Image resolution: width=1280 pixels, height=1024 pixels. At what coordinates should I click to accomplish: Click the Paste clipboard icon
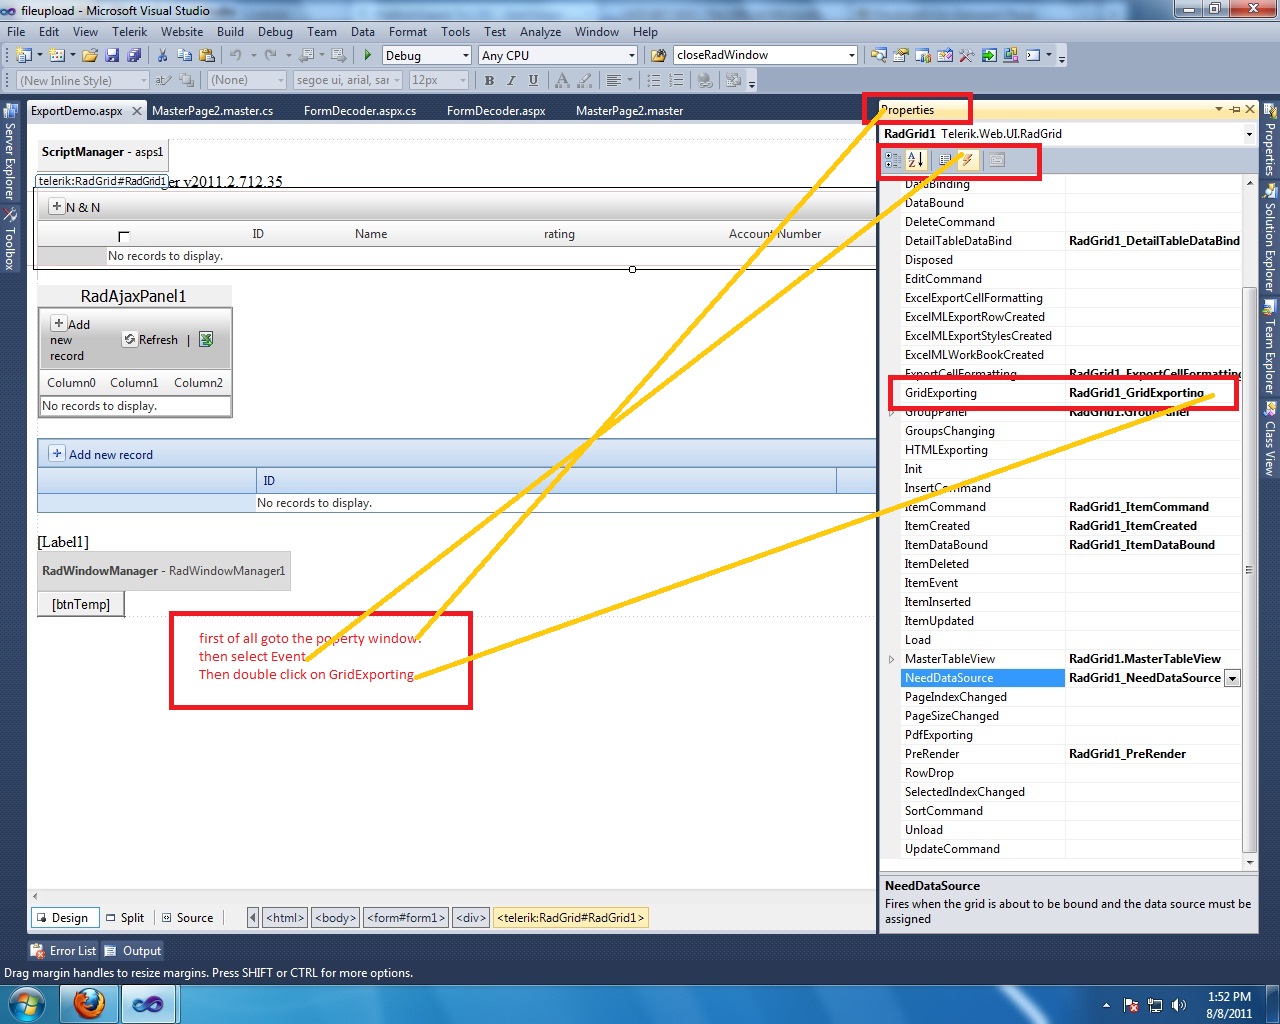pyautogui.click(x=207, y=56)
